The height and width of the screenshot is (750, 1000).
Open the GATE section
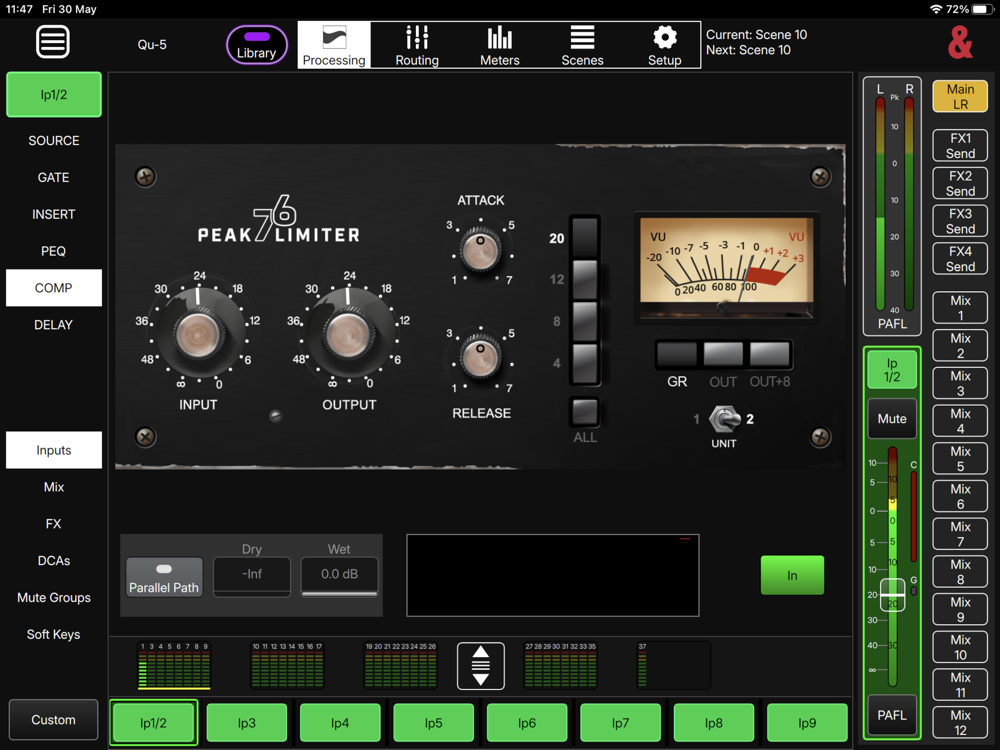tap(54, 177)
